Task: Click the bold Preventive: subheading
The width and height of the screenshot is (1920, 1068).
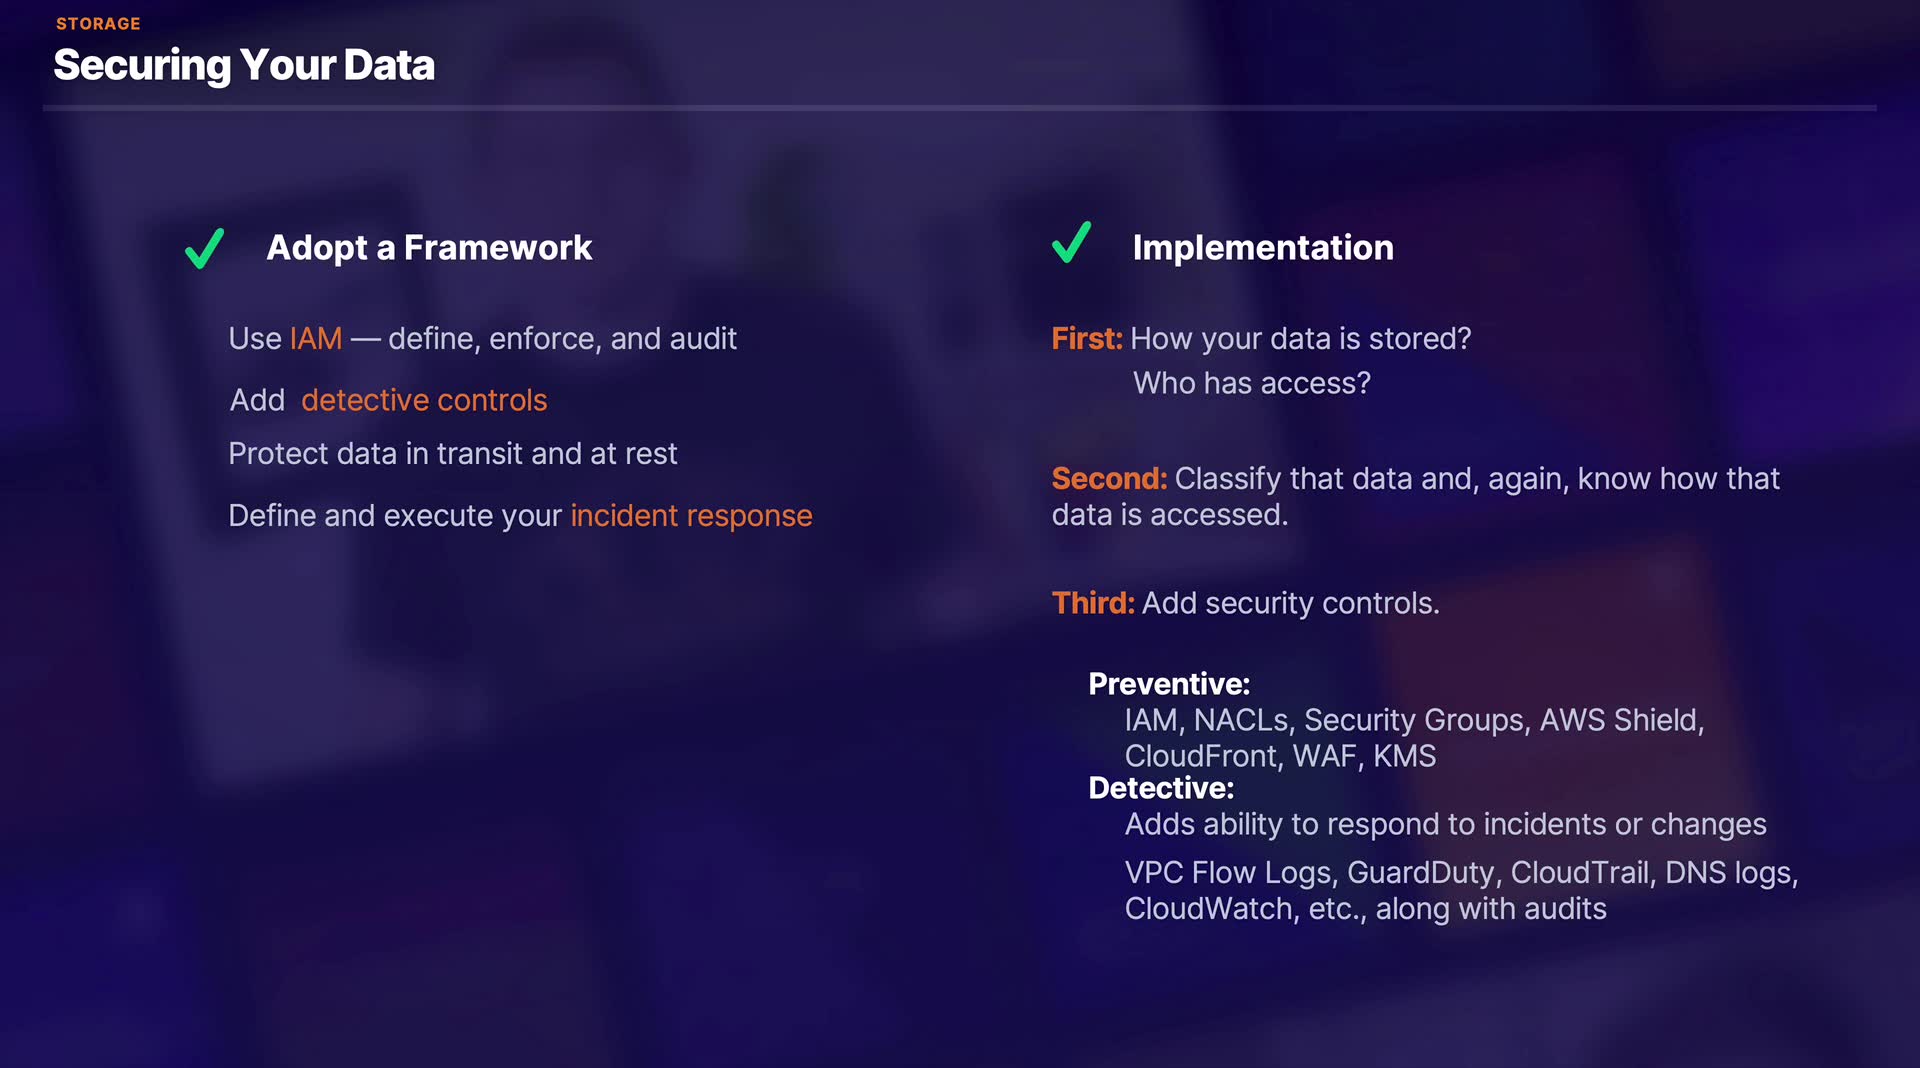Action: 1168,684
